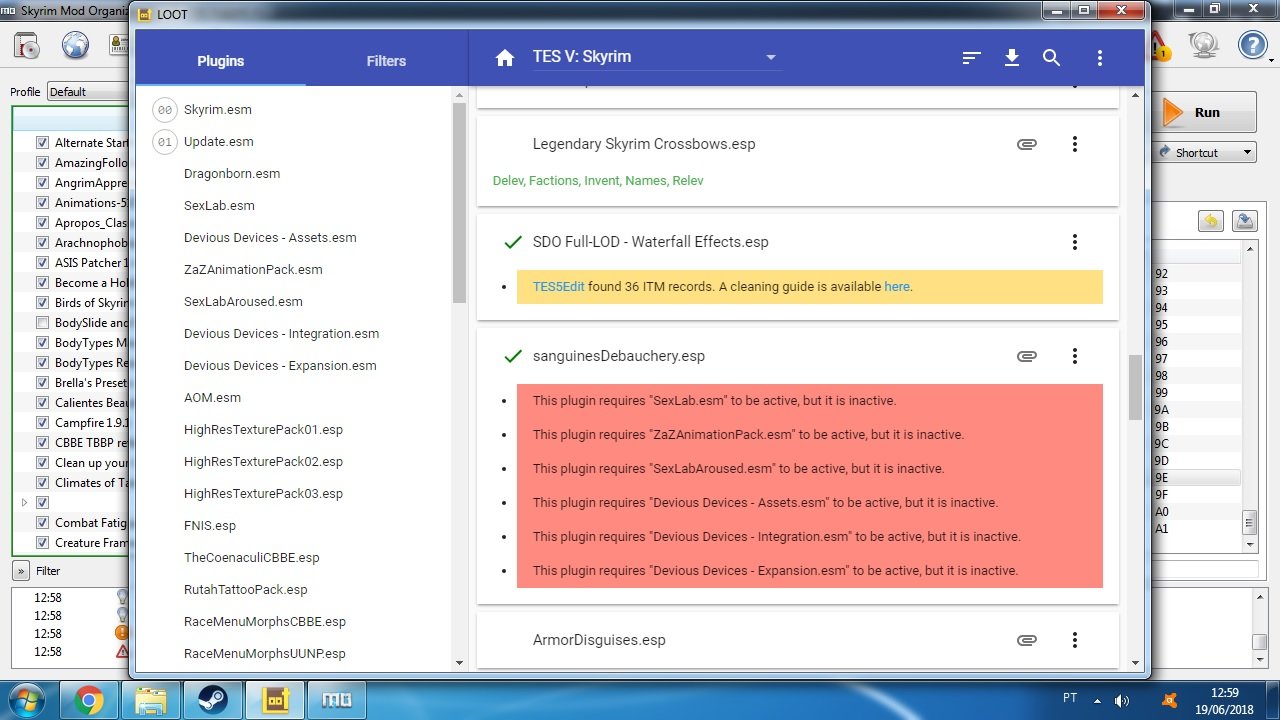This screenshot has height=720, width=1280.
Task: Switch to the Filters tab
Action: [386, 61]
